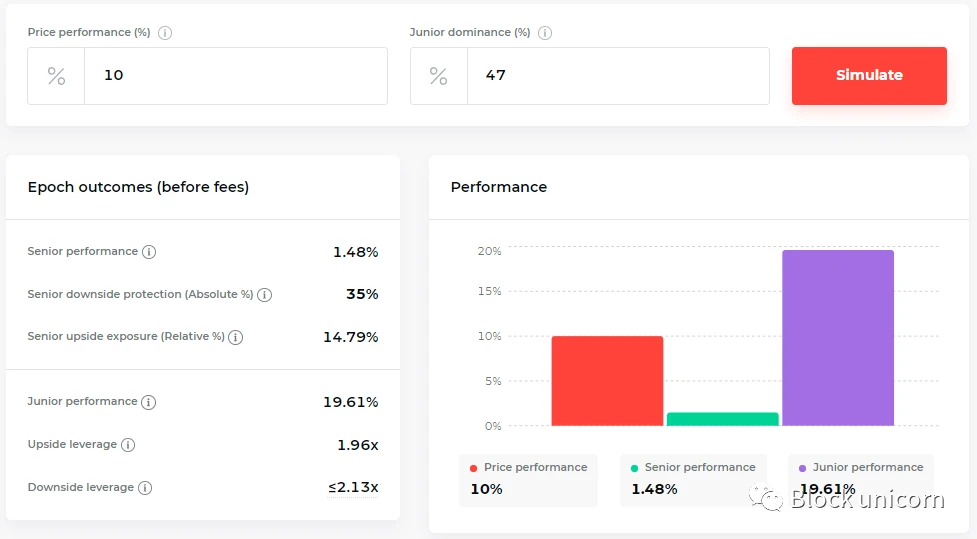
Task: Click percent symbol in Price performance field
Action: (56, 76)
